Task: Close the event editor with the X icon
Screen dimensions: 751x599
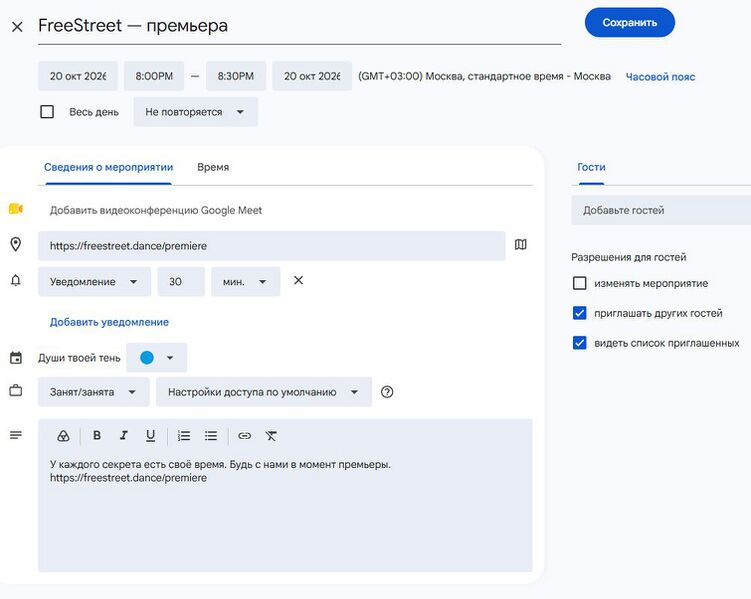Action: pyautogui.click(x=17, y=27)
